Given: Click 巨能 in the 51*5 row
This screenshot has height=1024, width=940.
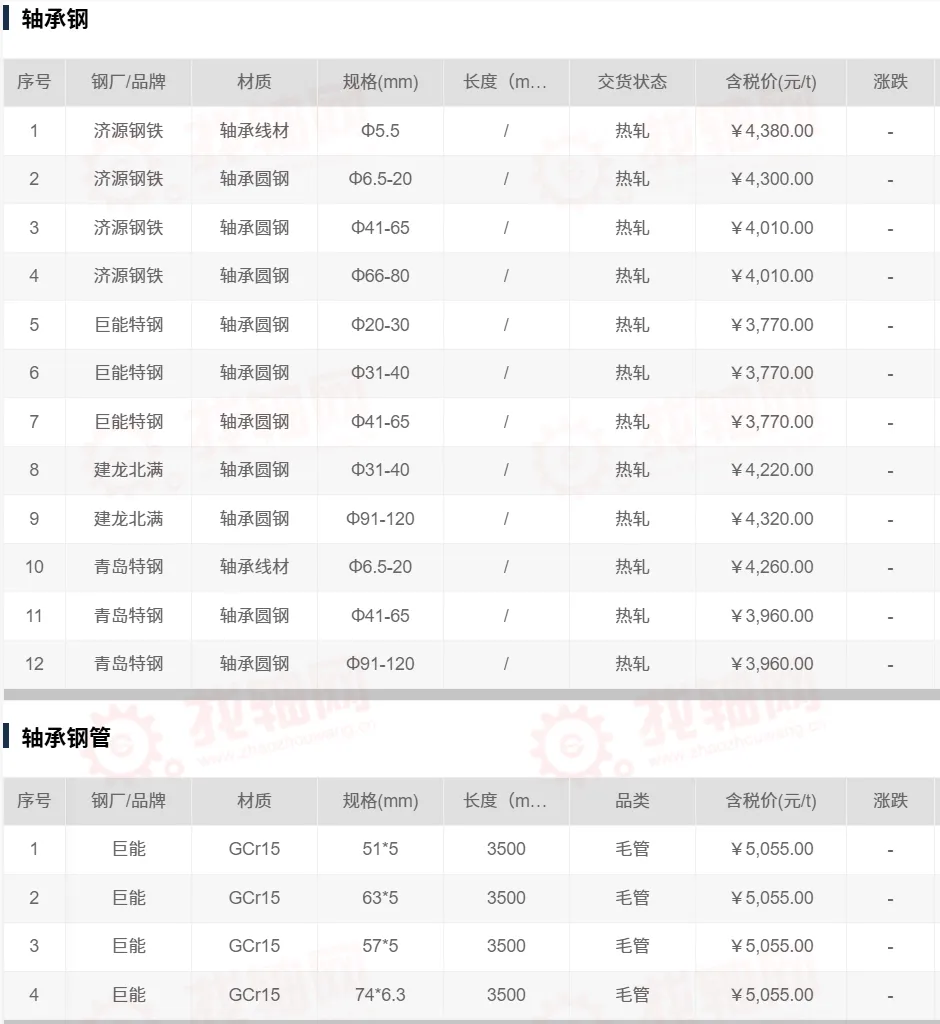Looking at the screenshot, I should 128,849.
